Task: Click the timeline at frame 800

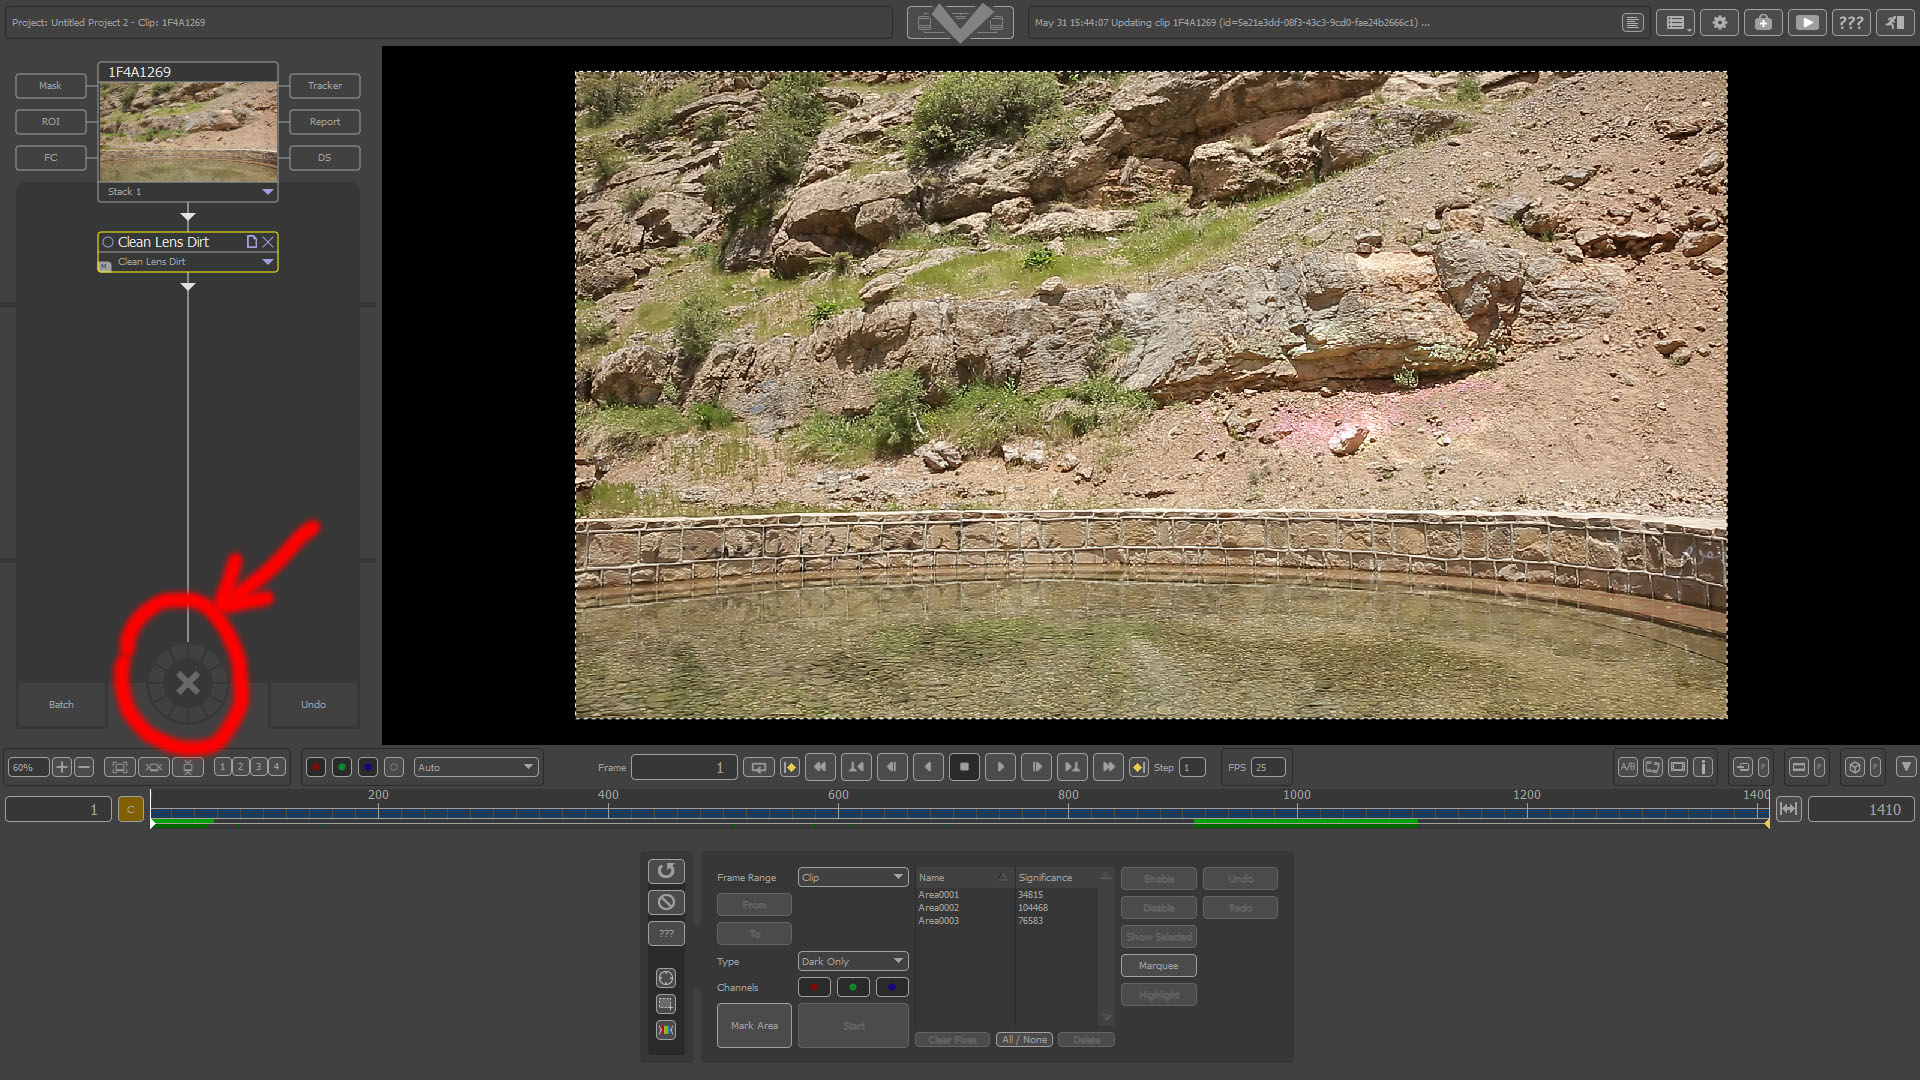Action: pyautogui.click(x=1068, y=813)
